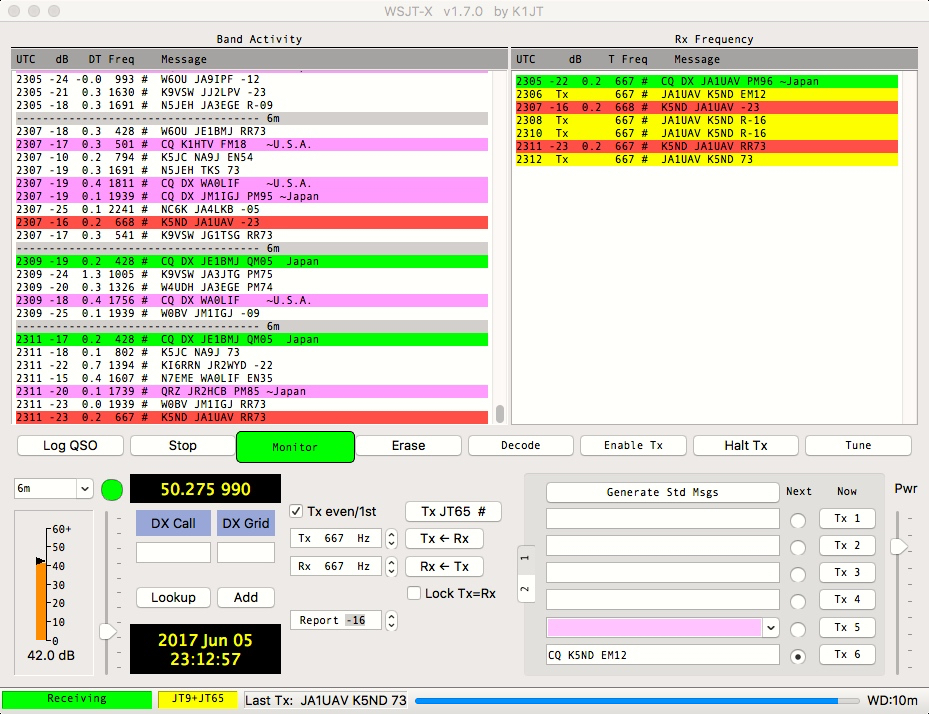Click Rx Frequency row 'CQ DX JA1UAV PM96'
The width and height of the screenshot is (929, 714).
pyautogui.click(x=707, y=82)
